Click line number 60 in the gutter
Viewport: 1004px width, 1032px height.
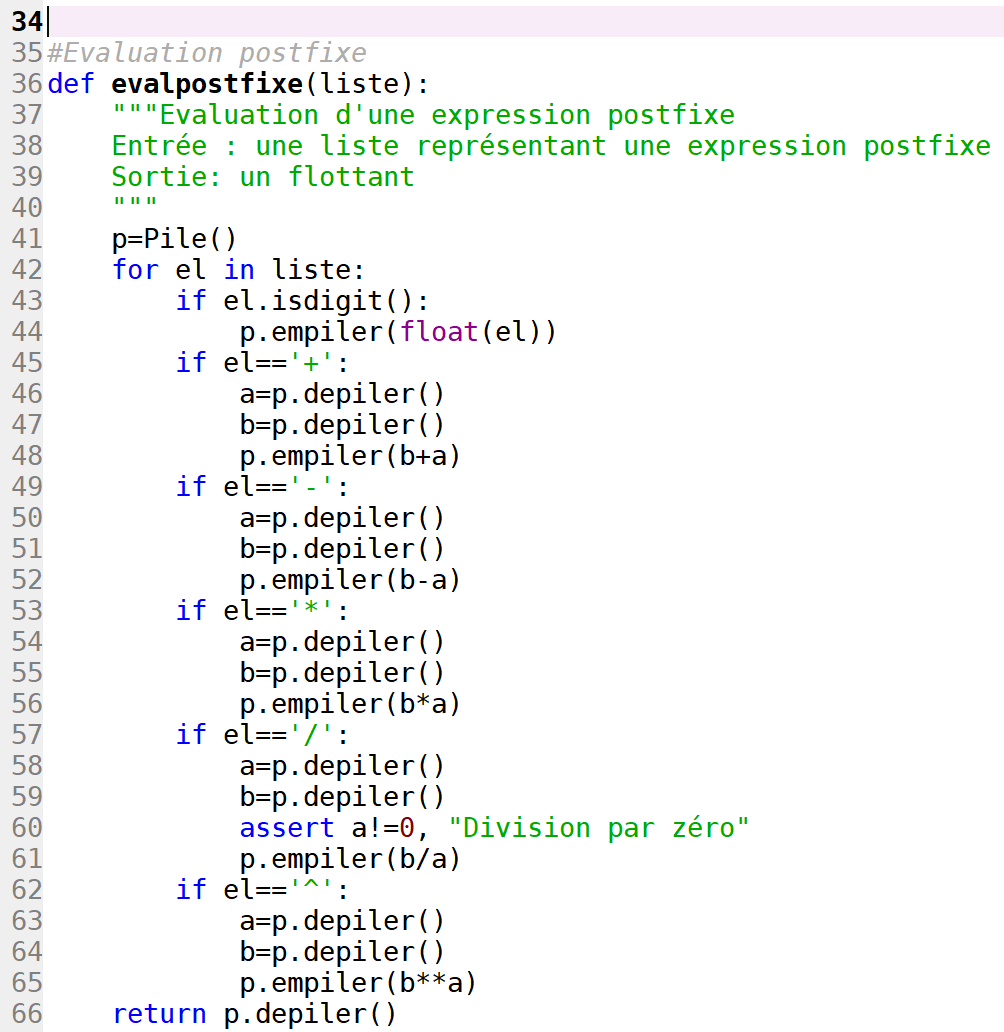pyautogui.click(x=27, y=827)
